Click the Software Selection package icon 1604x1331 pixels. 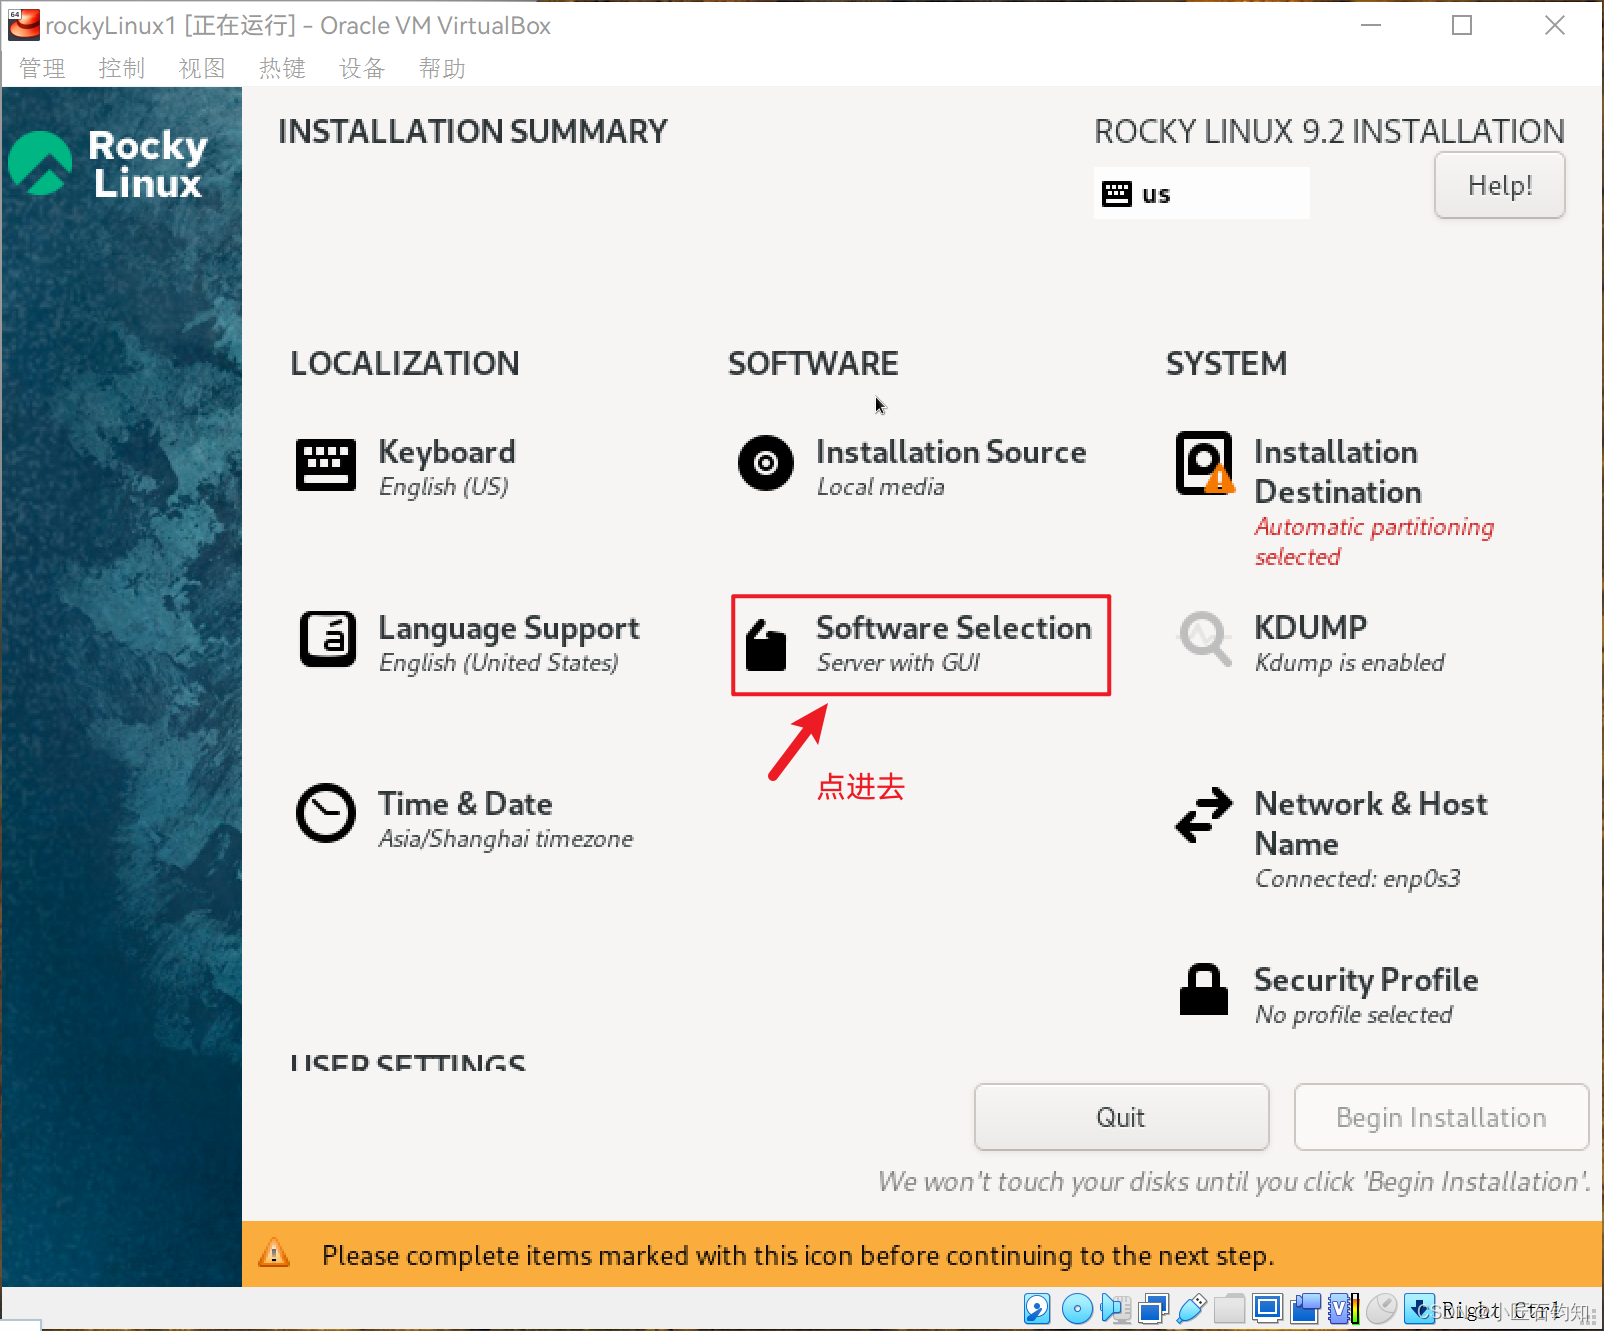coord(766,645)
